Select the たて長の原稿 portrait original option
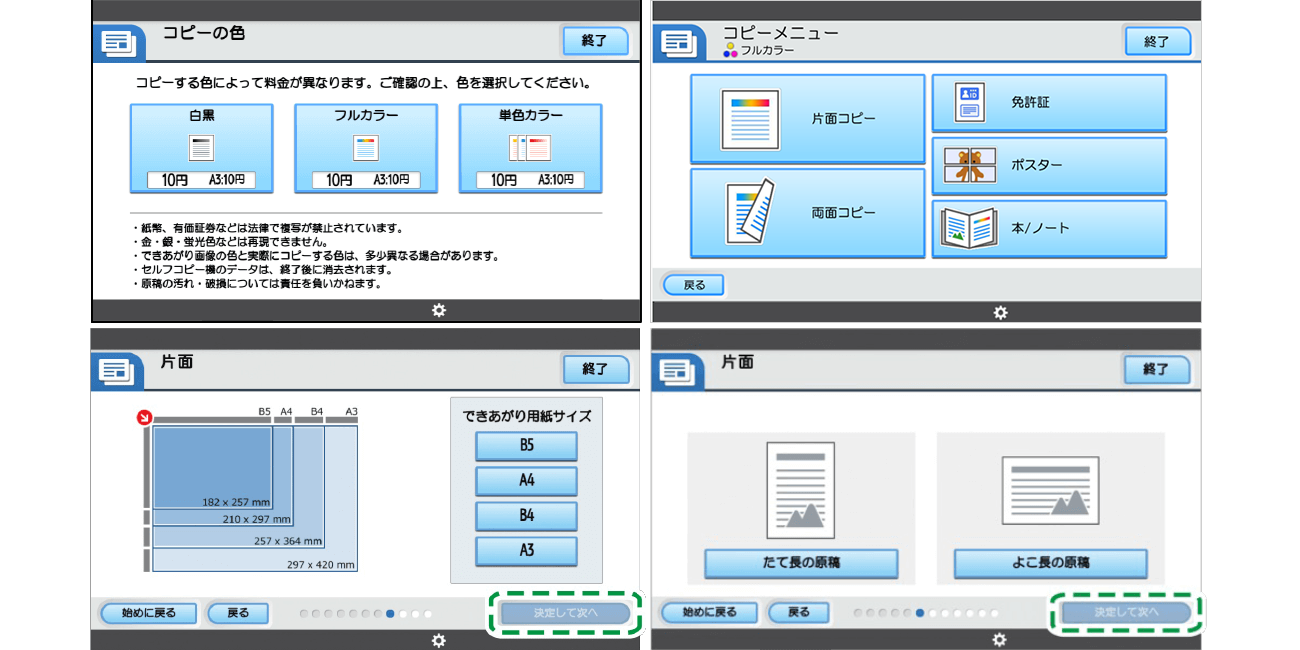This screenshot has height=650, width=1300. (801, 563)
